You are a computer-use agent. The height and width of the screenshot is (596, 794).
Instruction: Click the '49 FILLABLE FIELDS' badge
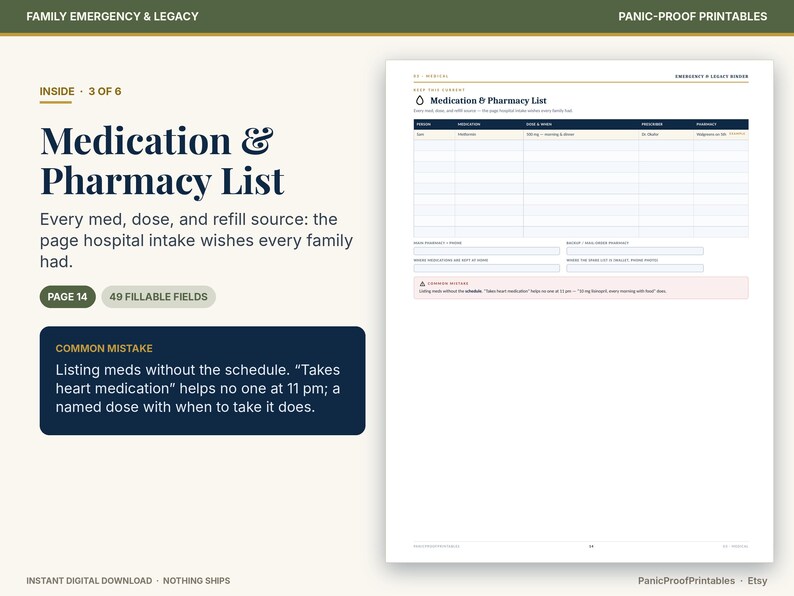coord(158,297)
